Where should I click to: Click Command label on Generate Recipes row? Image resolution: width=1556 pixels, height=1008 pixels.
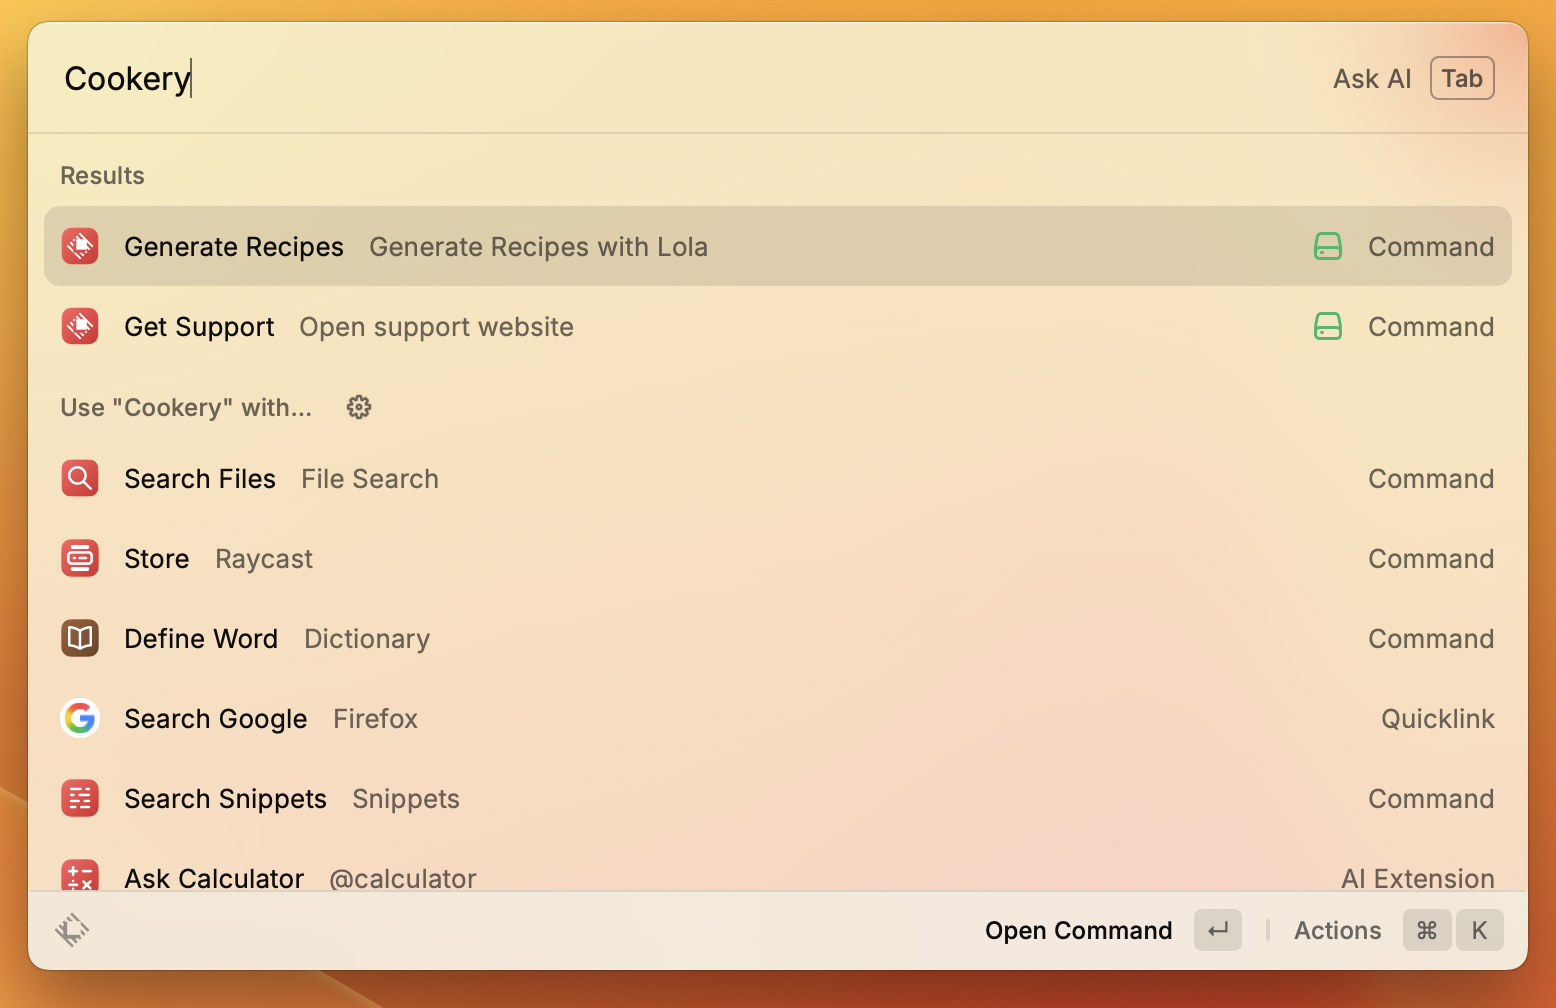[1431, 246]
